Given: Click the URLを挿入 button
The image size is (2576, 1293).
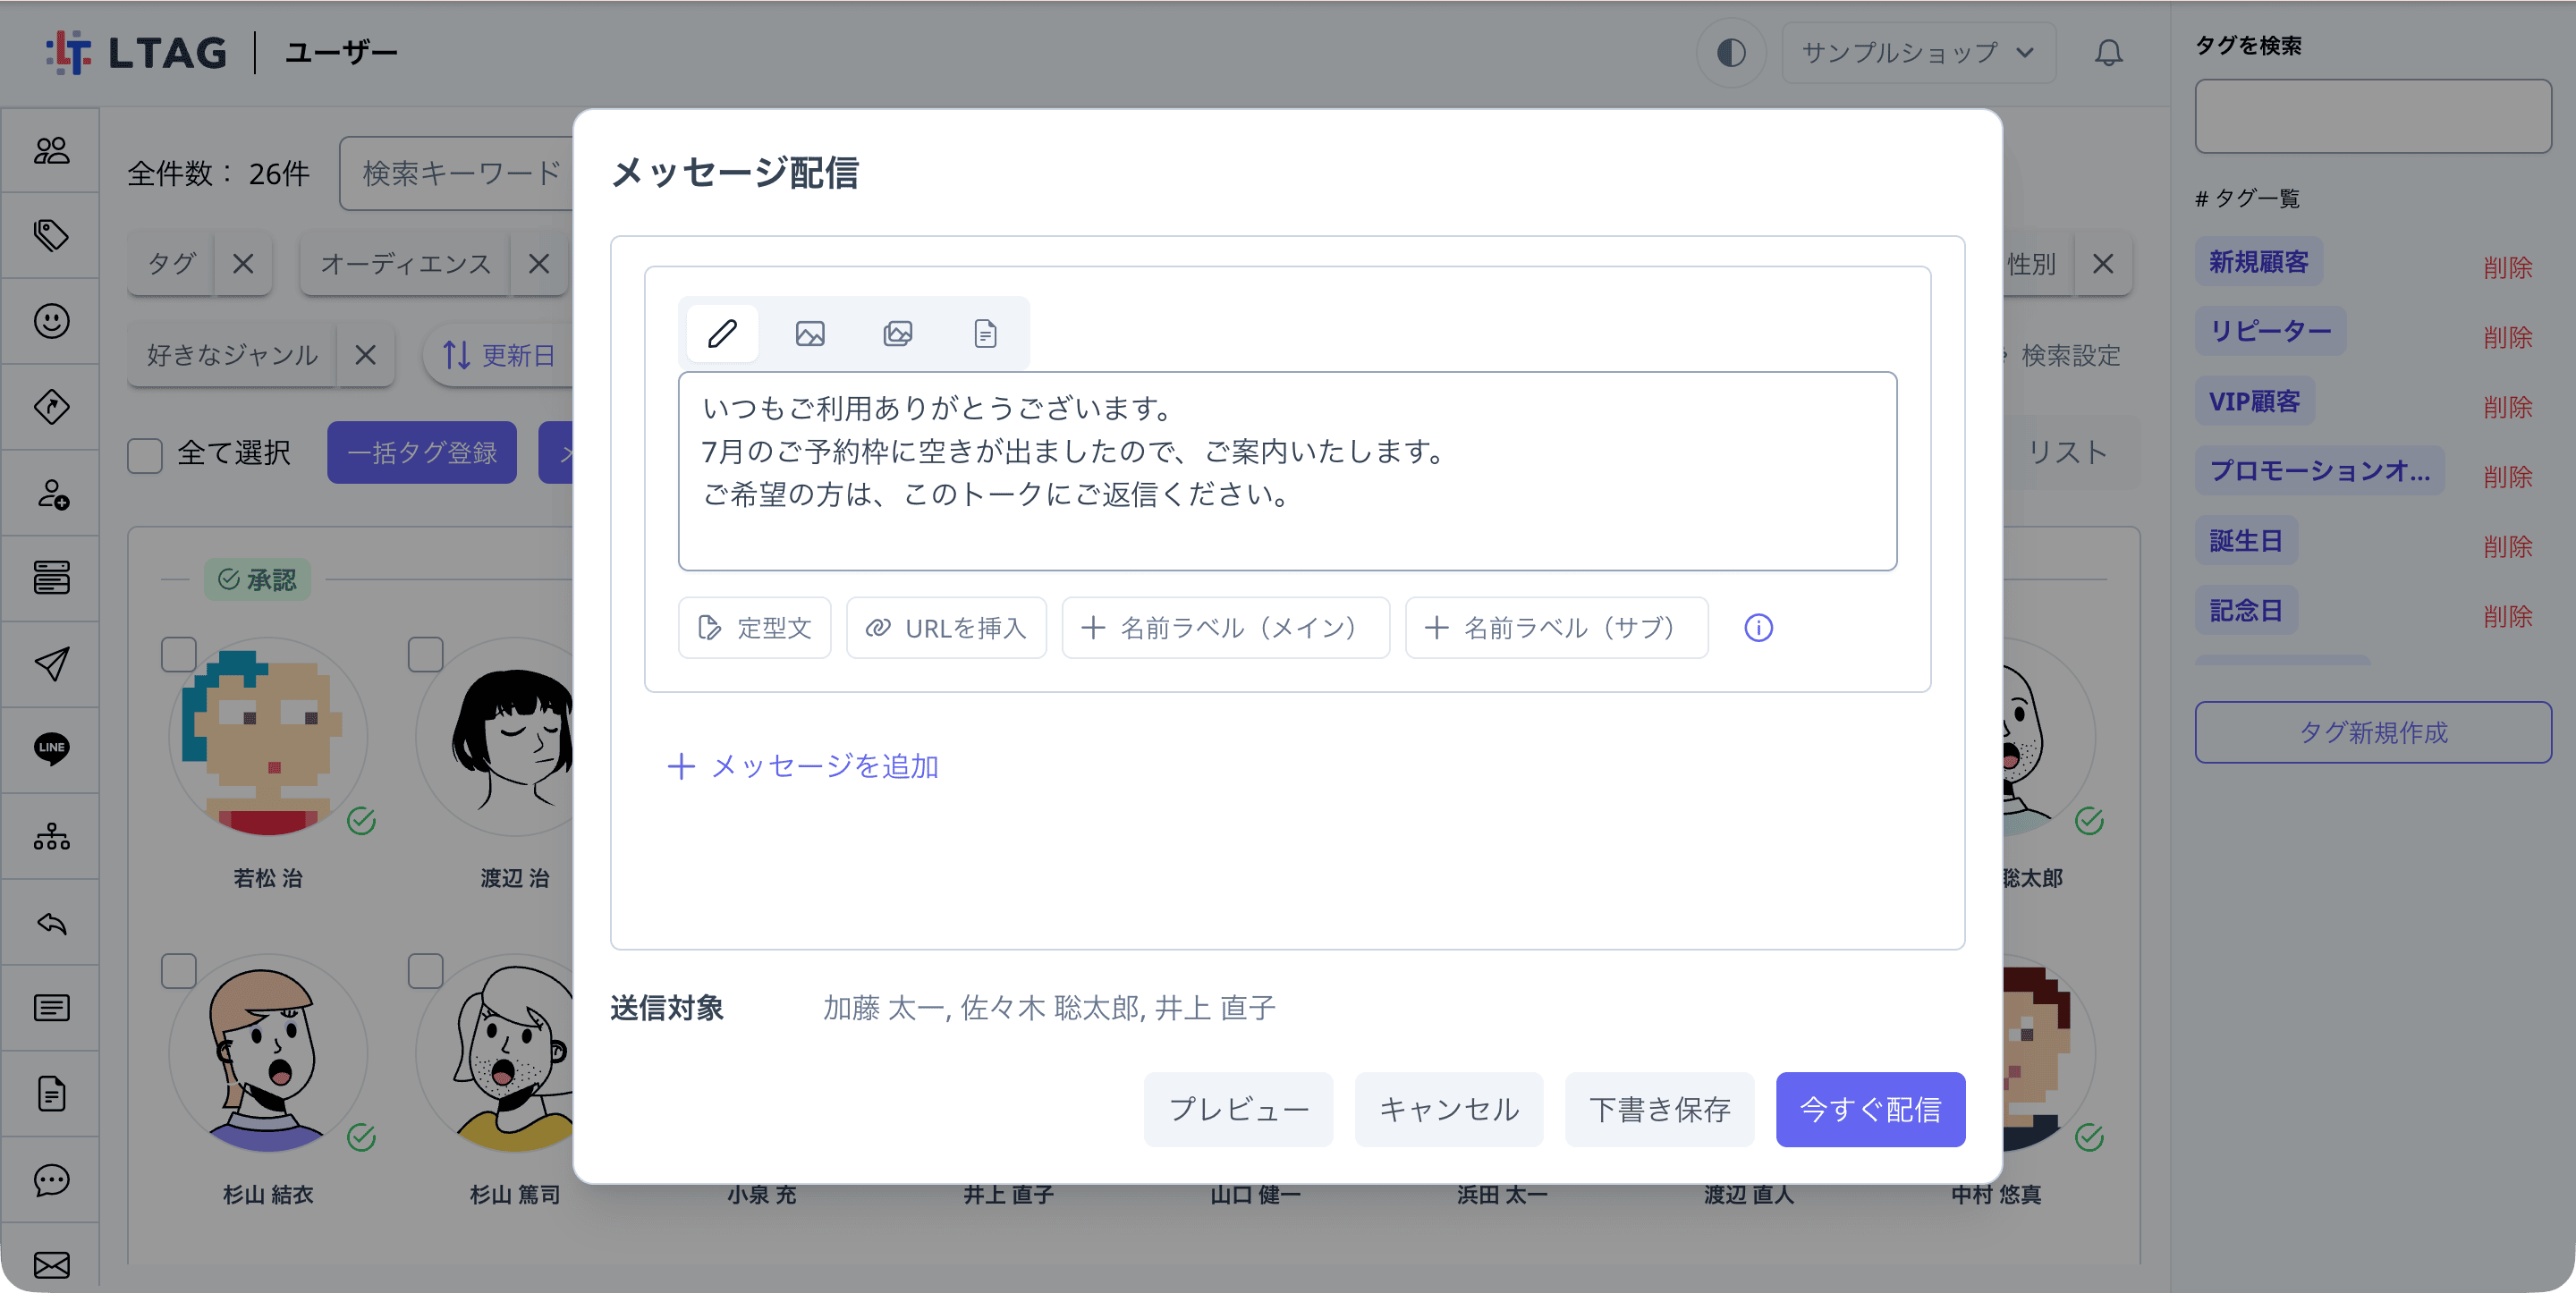Looking at the screenshot, I should pos(946,627).
